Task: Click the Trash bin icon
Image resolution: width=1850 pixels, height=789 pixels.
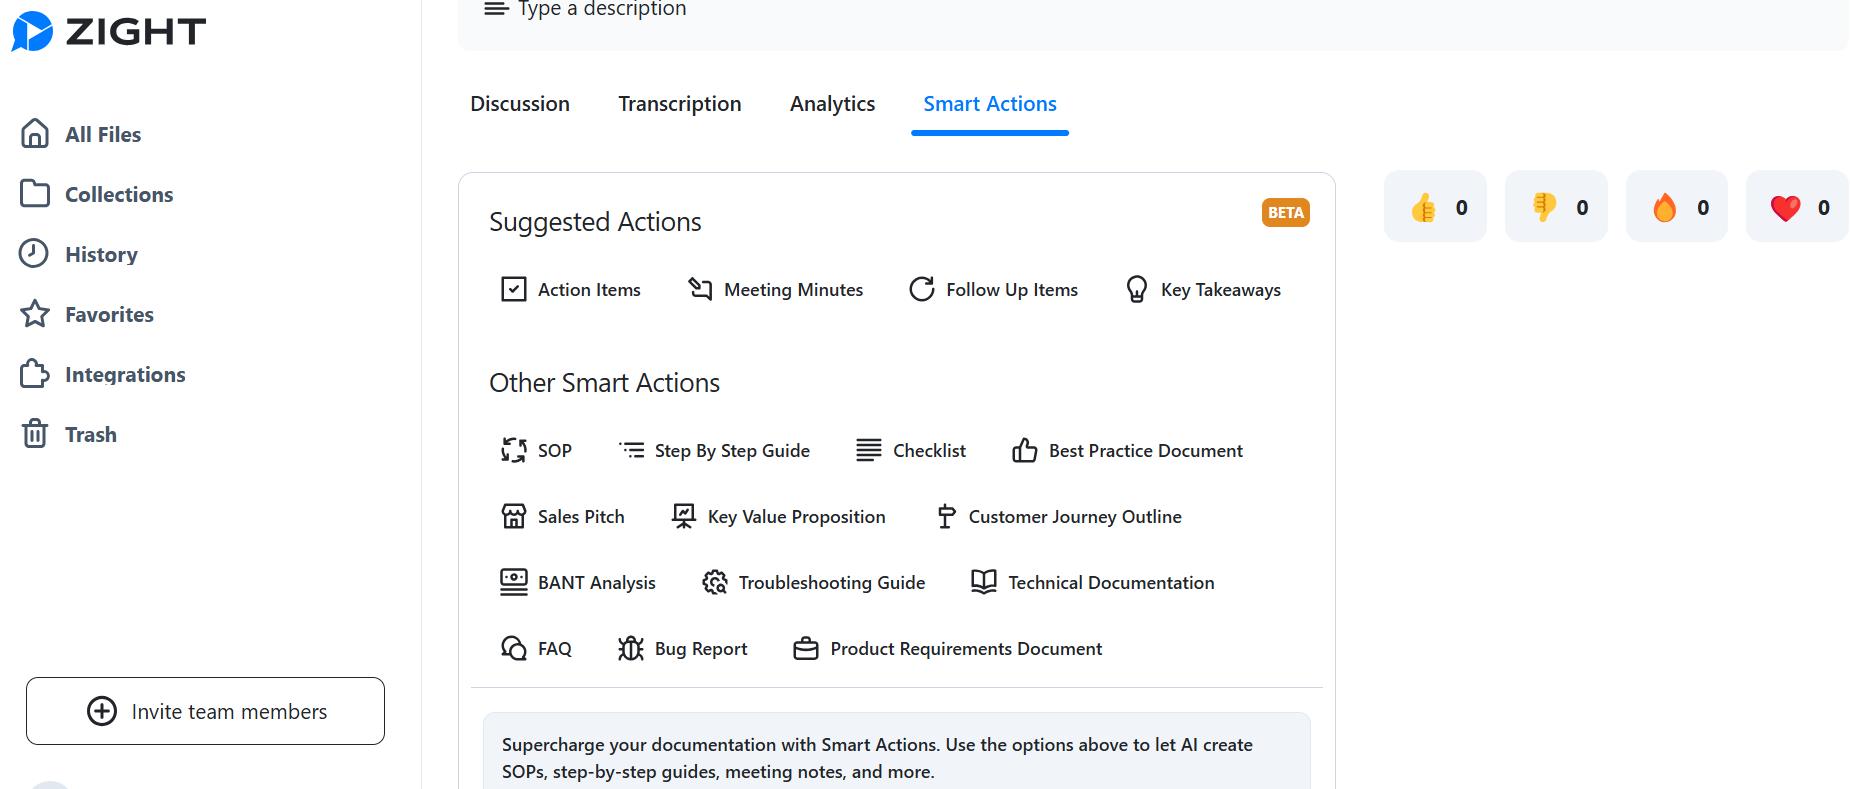Action: coord(35,434)
